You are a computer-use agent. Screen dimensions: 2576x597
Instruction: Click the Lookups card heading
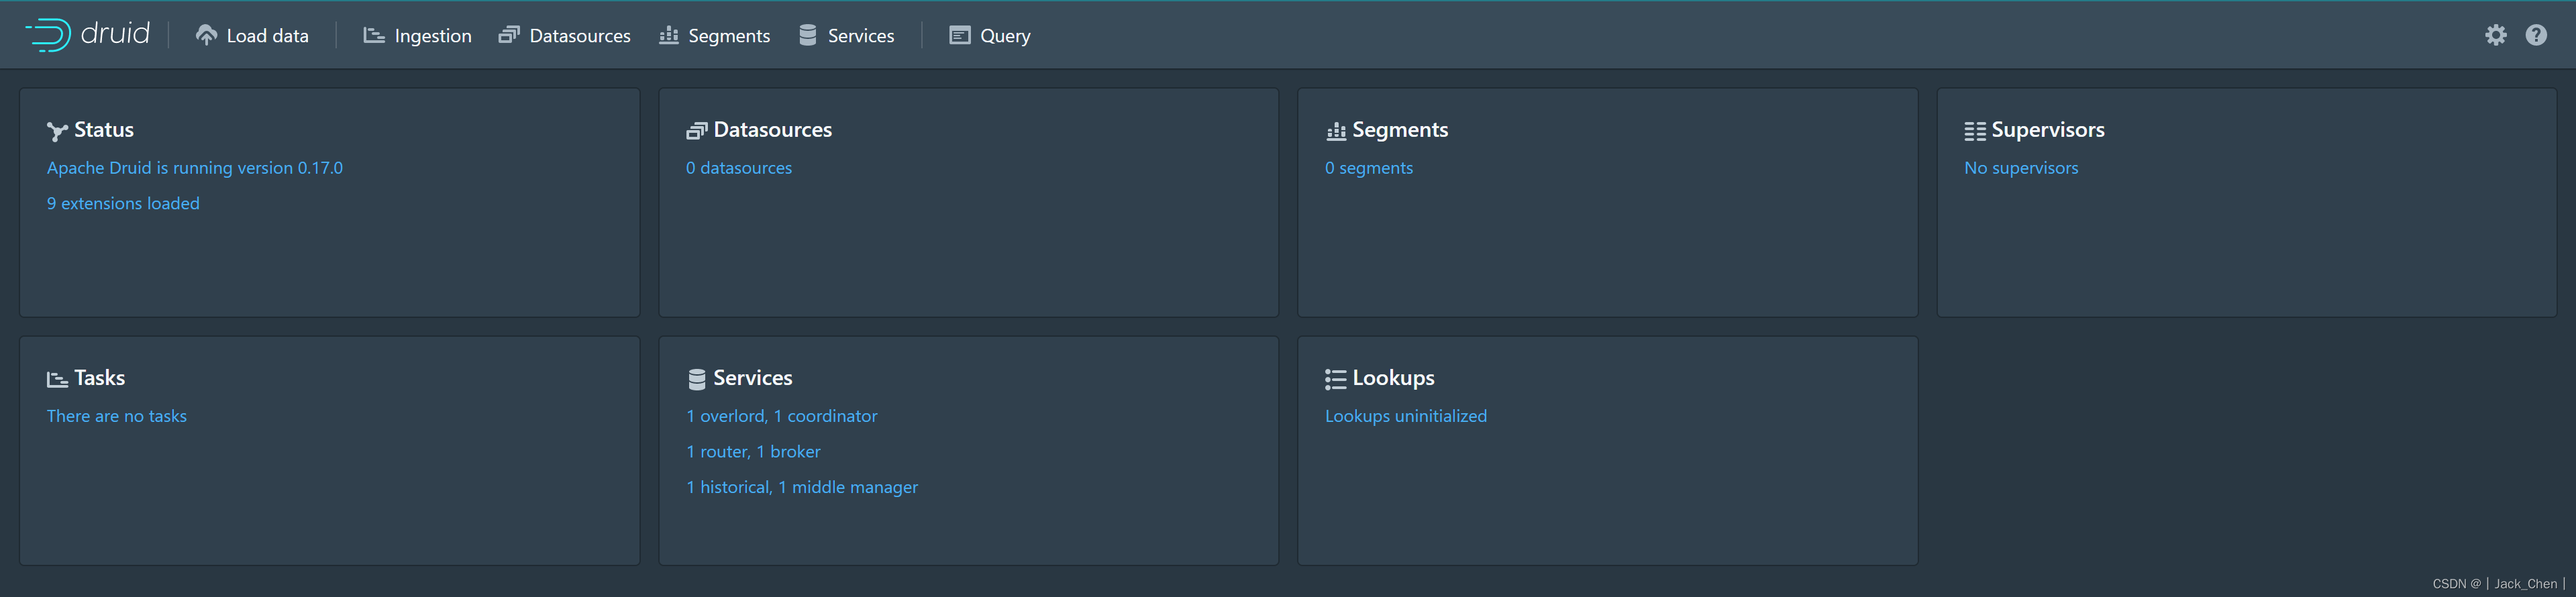pos(1393,378)
